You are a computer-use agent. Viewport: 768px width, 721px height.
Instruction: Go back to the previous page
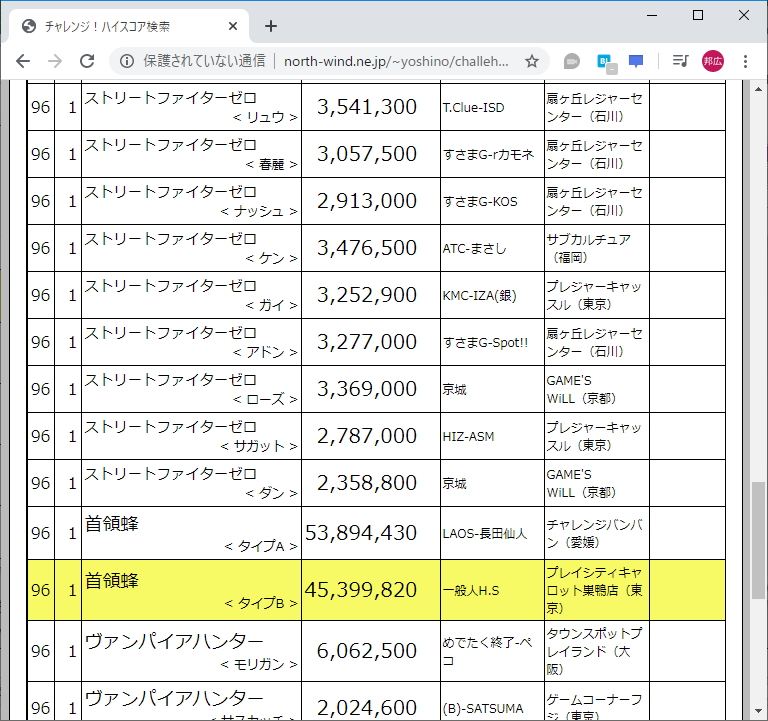23,61
